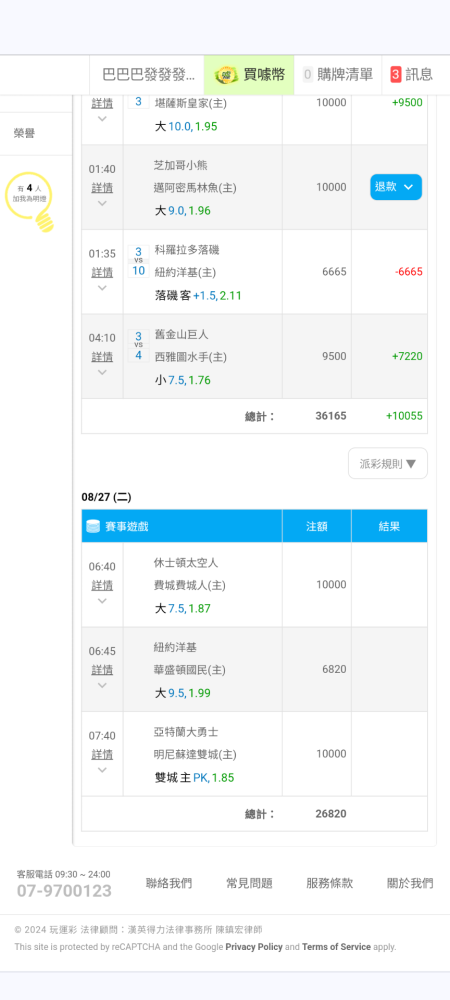Click the 購牌清單 zero count badge
Screen dimensions: 450x1000
[x=308, y=75]
